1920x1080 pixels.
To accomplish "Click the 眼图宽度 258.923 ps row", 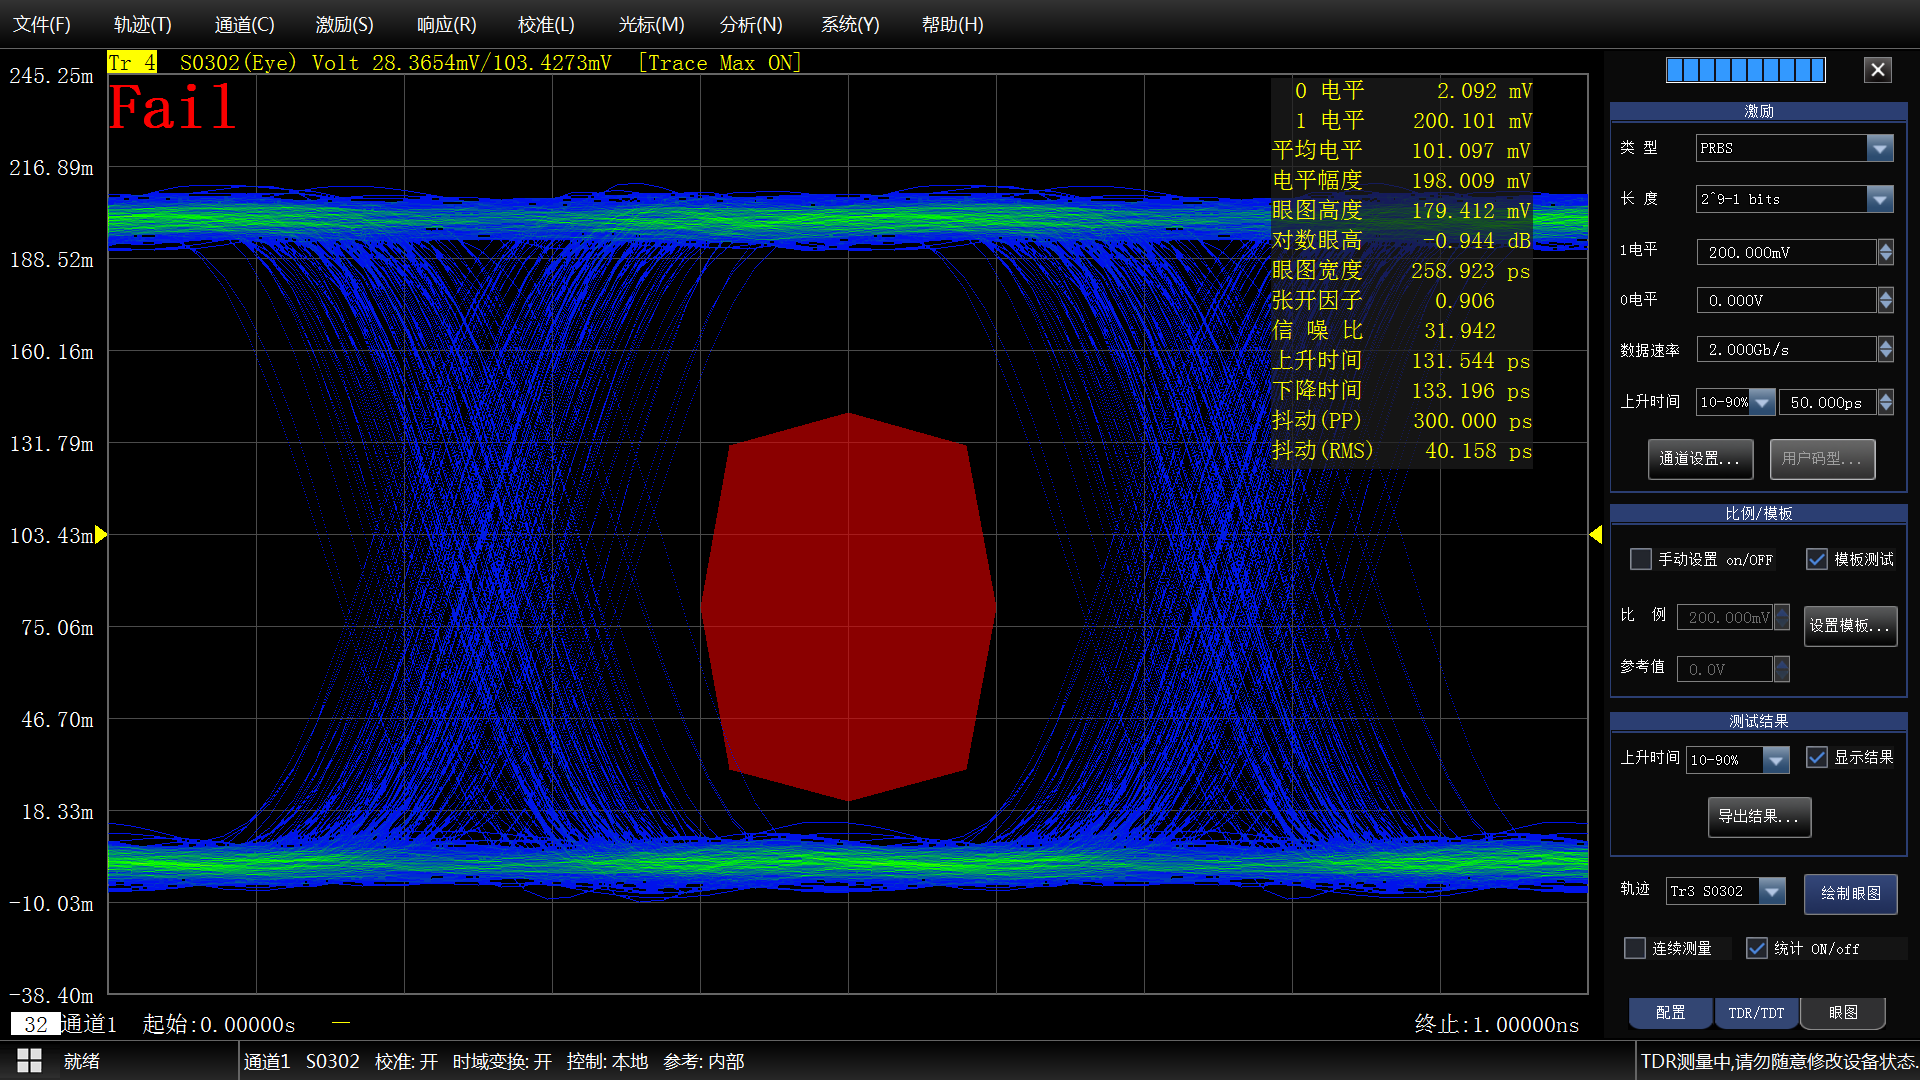I will [1401, 271].
